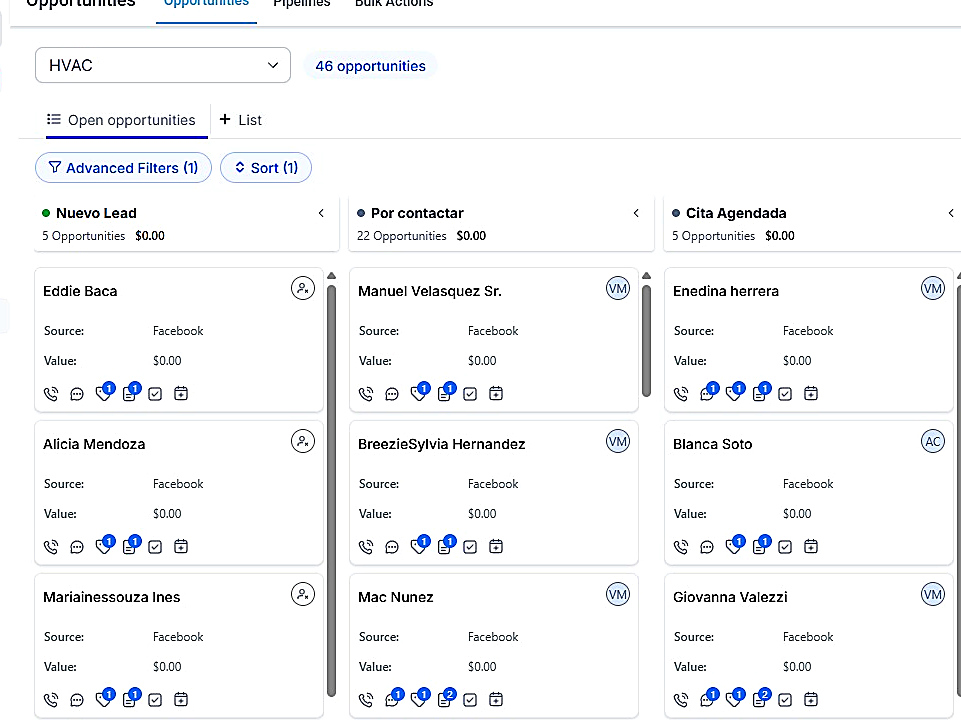Click the task checkbox icon on Eddie Baca's card
961x720 pixels.
coord(155,394)
